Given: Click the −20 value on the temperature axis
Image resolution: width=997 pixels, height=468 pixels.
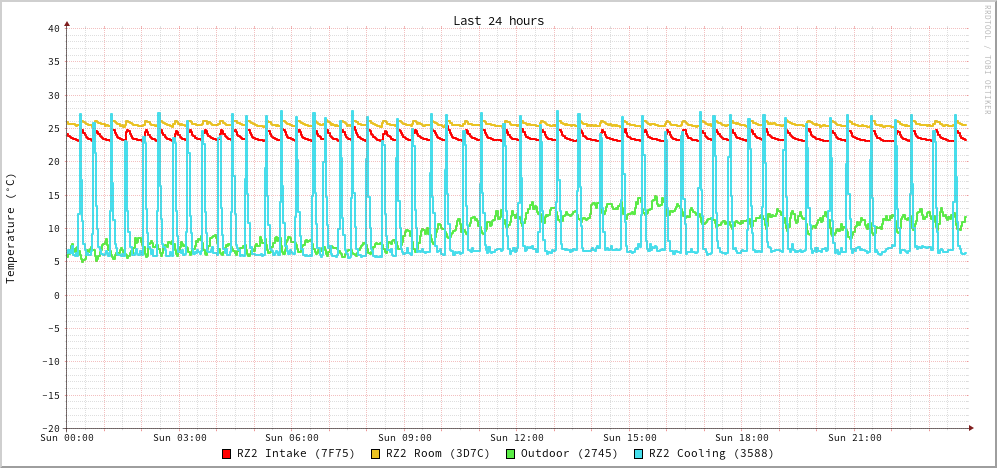Looking at the screenshot, I should 50,429.
